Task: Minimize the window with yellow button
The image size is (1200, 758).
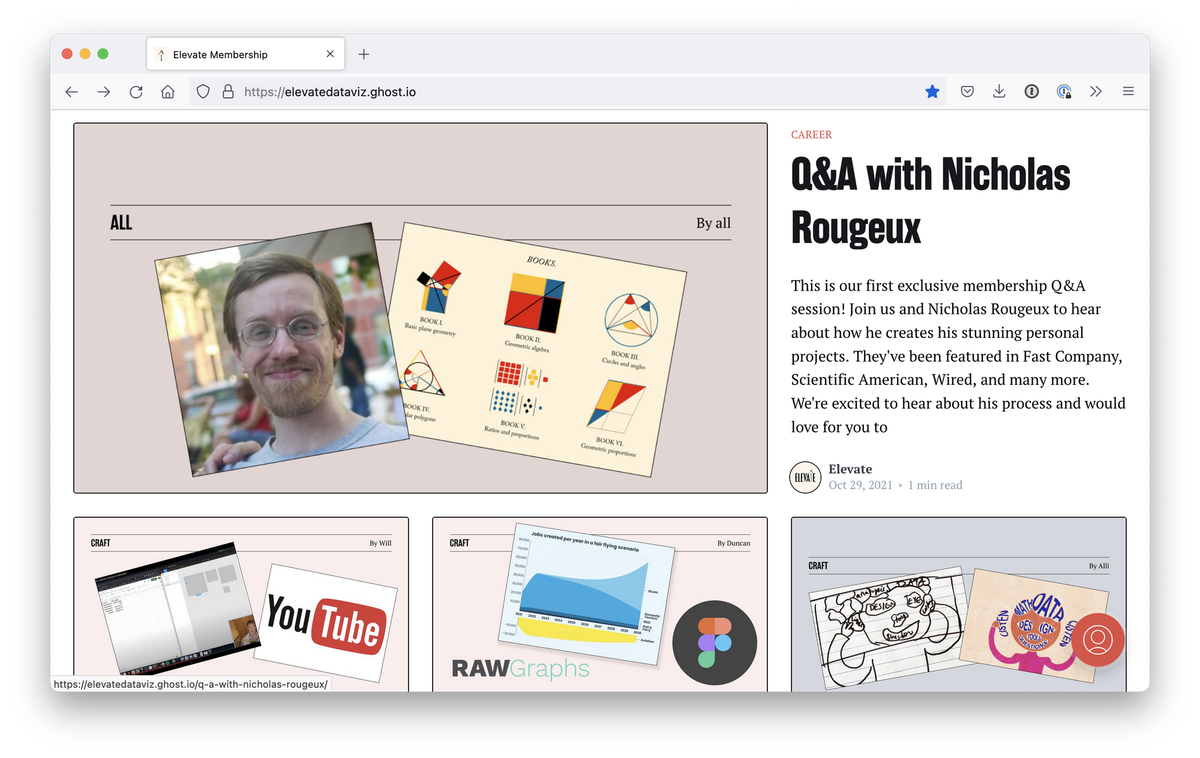Action: [85, 54]
